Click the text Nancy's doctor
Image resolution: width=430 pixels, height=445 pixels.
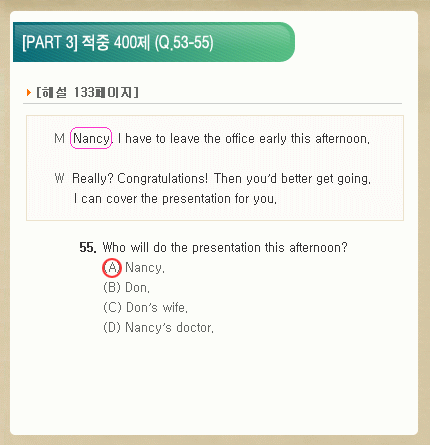point(169,327)
